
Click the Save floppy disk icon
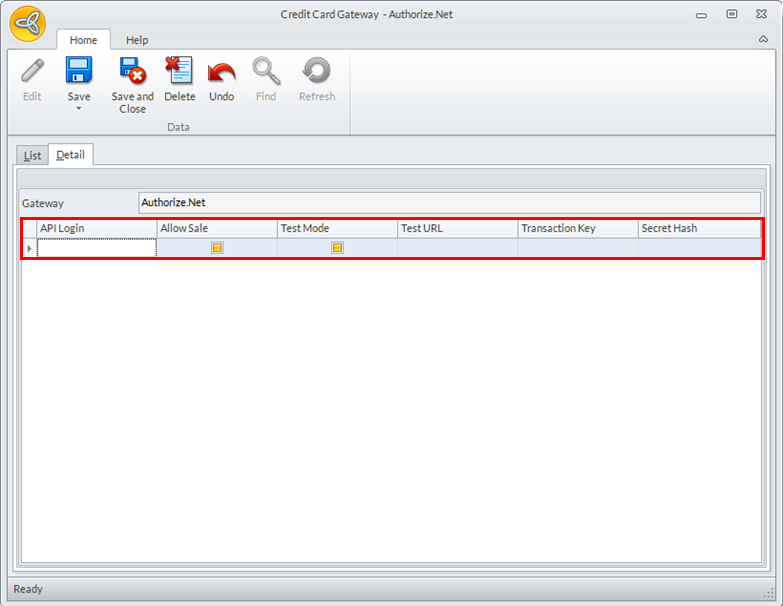click(79, 70)
